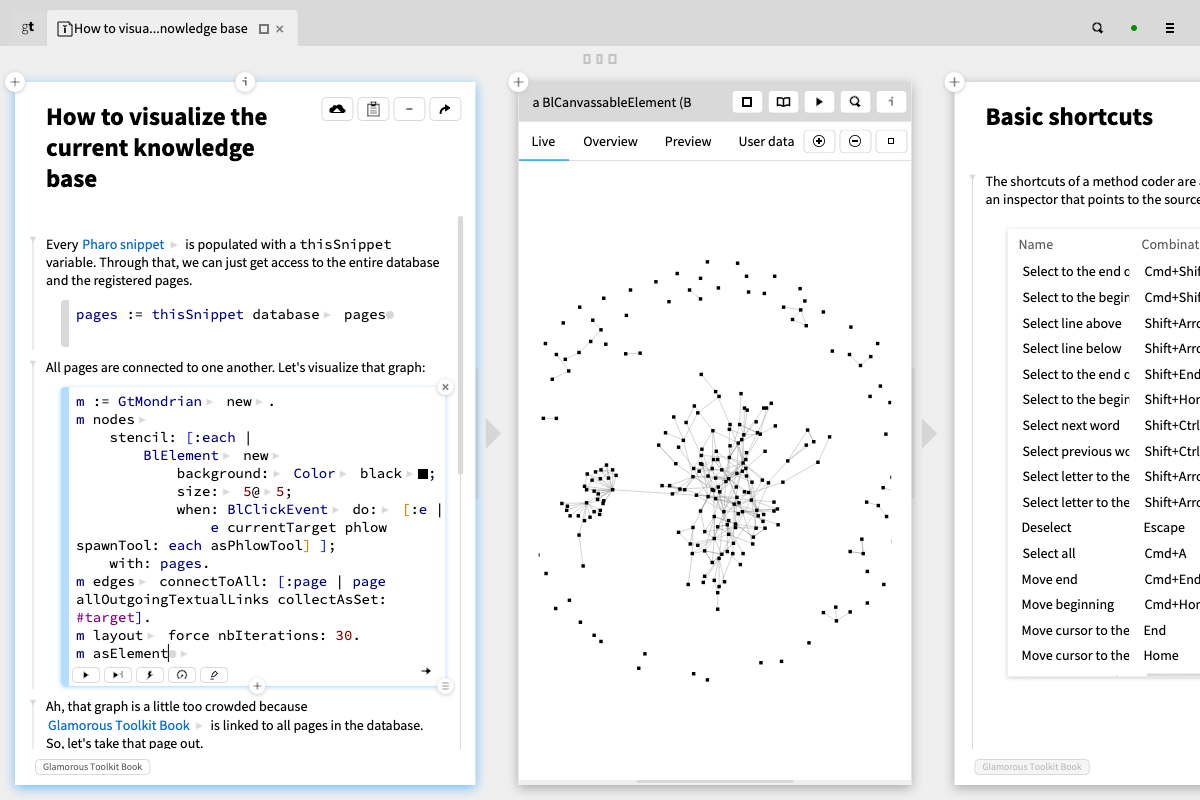Click the green status indicator dot

1134,28
